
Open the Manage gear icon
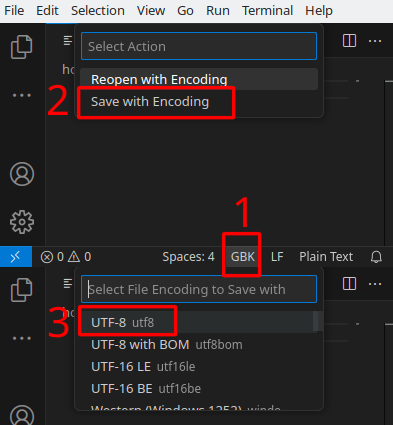click(22, 222)
